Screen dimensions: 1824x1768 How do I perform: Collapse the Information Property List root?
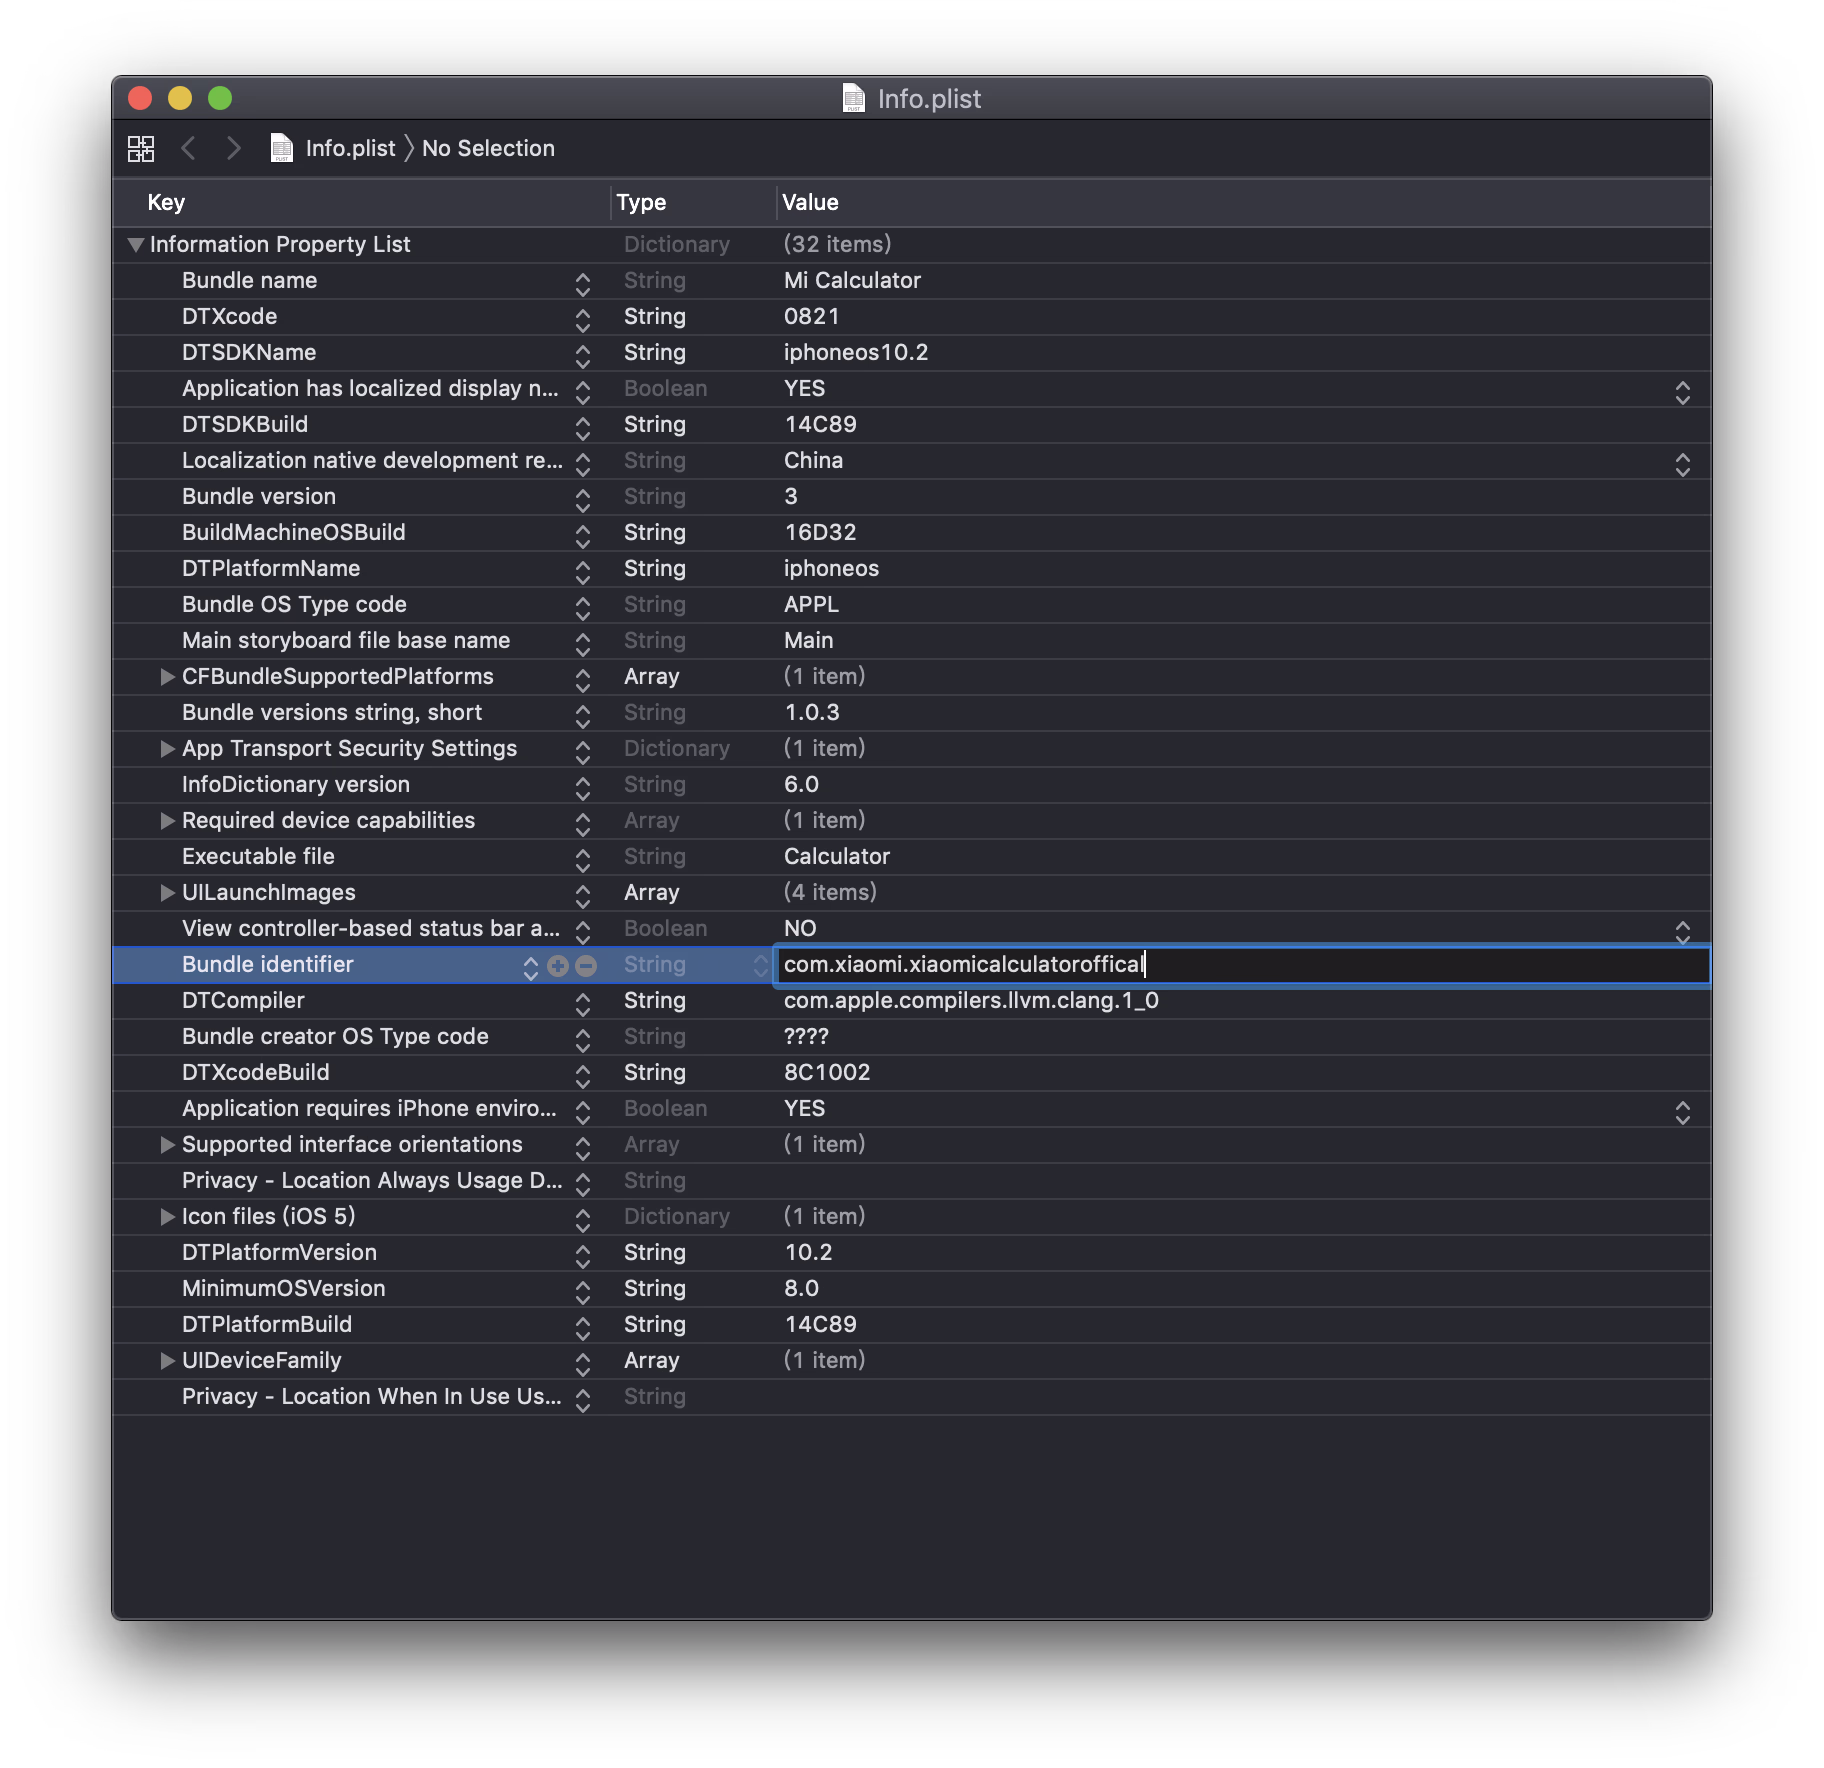coord(136,245)
